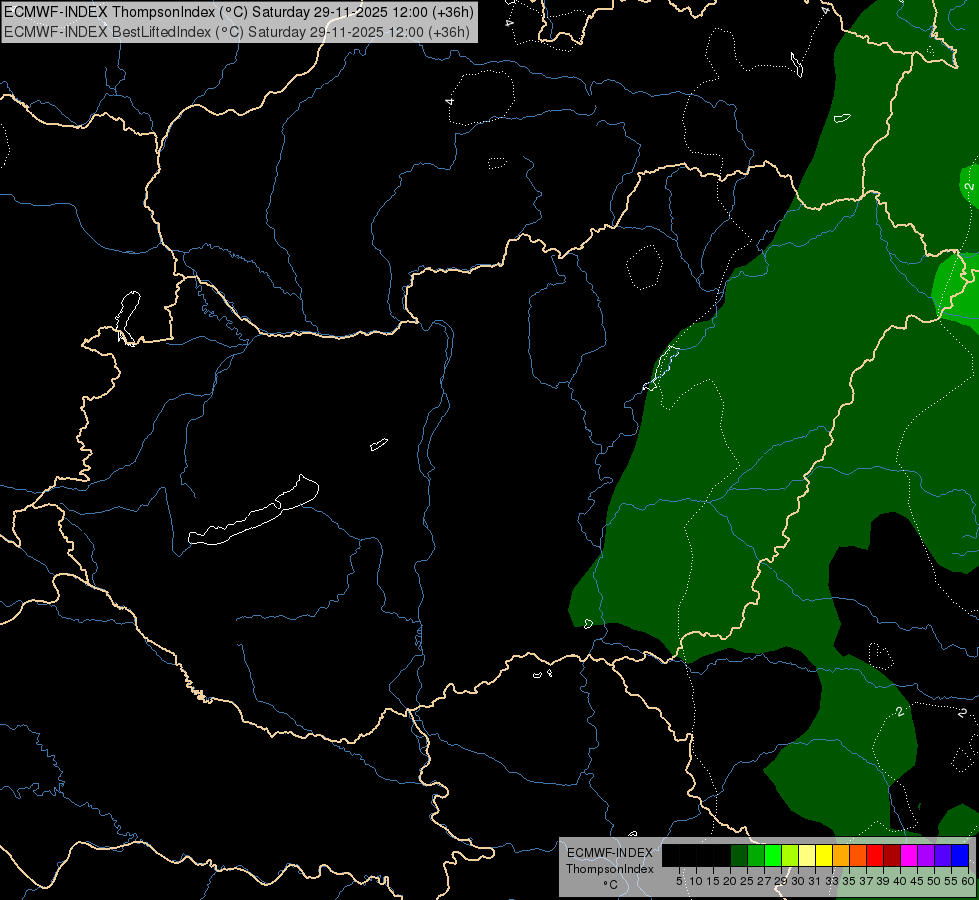Image resolution: width=979 pixels, height=900 pixels.
Task: Click the BestLiftedIndex title line at top
Action: [237, 31]
